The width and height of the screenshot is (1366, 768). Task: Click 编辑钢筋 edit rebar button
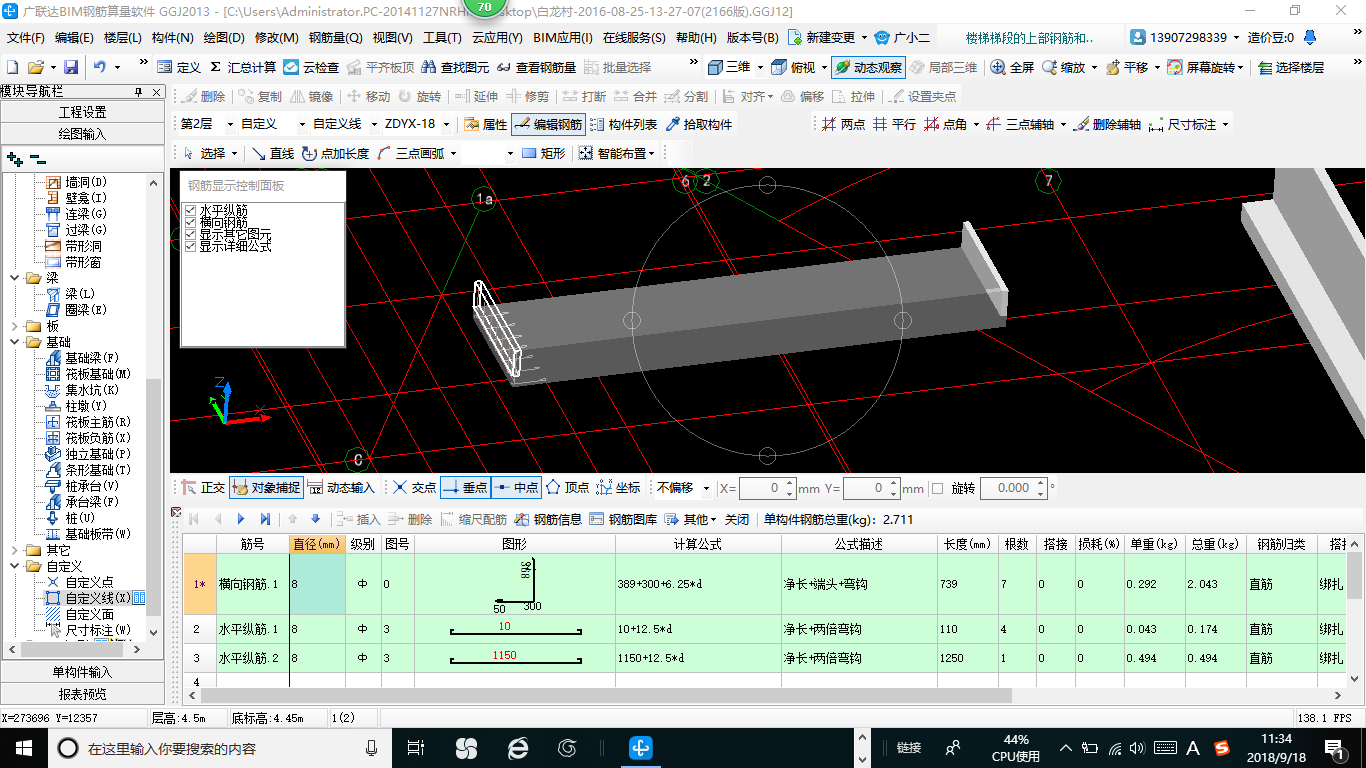pos(547,124)
